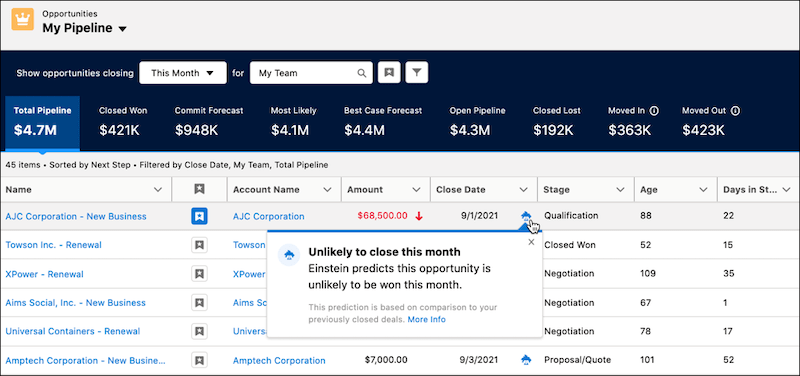Click the Unlikely to close this month heading
Screen dimensions: 800x376
pos(384,252)
